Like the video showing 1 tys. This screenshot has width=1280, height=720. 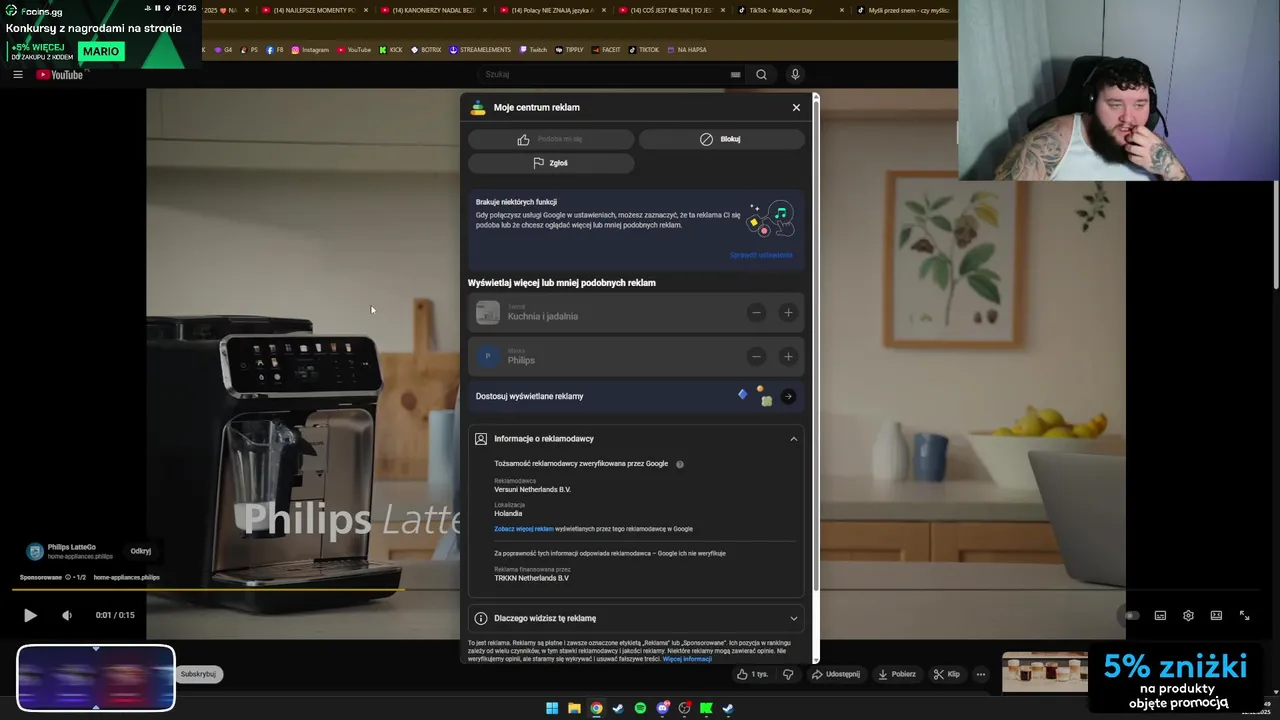click(x=753, y=674)
